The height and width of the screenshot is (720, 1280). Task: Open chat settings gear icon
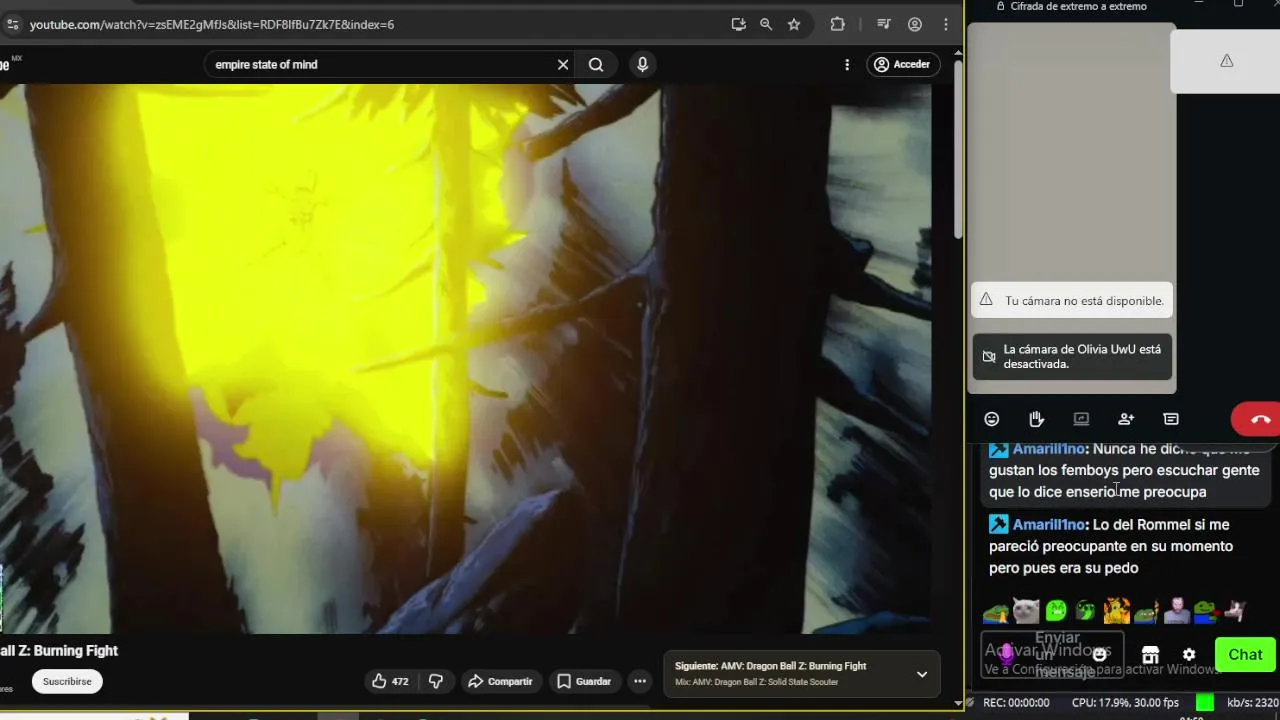(x=1189, y=655)
